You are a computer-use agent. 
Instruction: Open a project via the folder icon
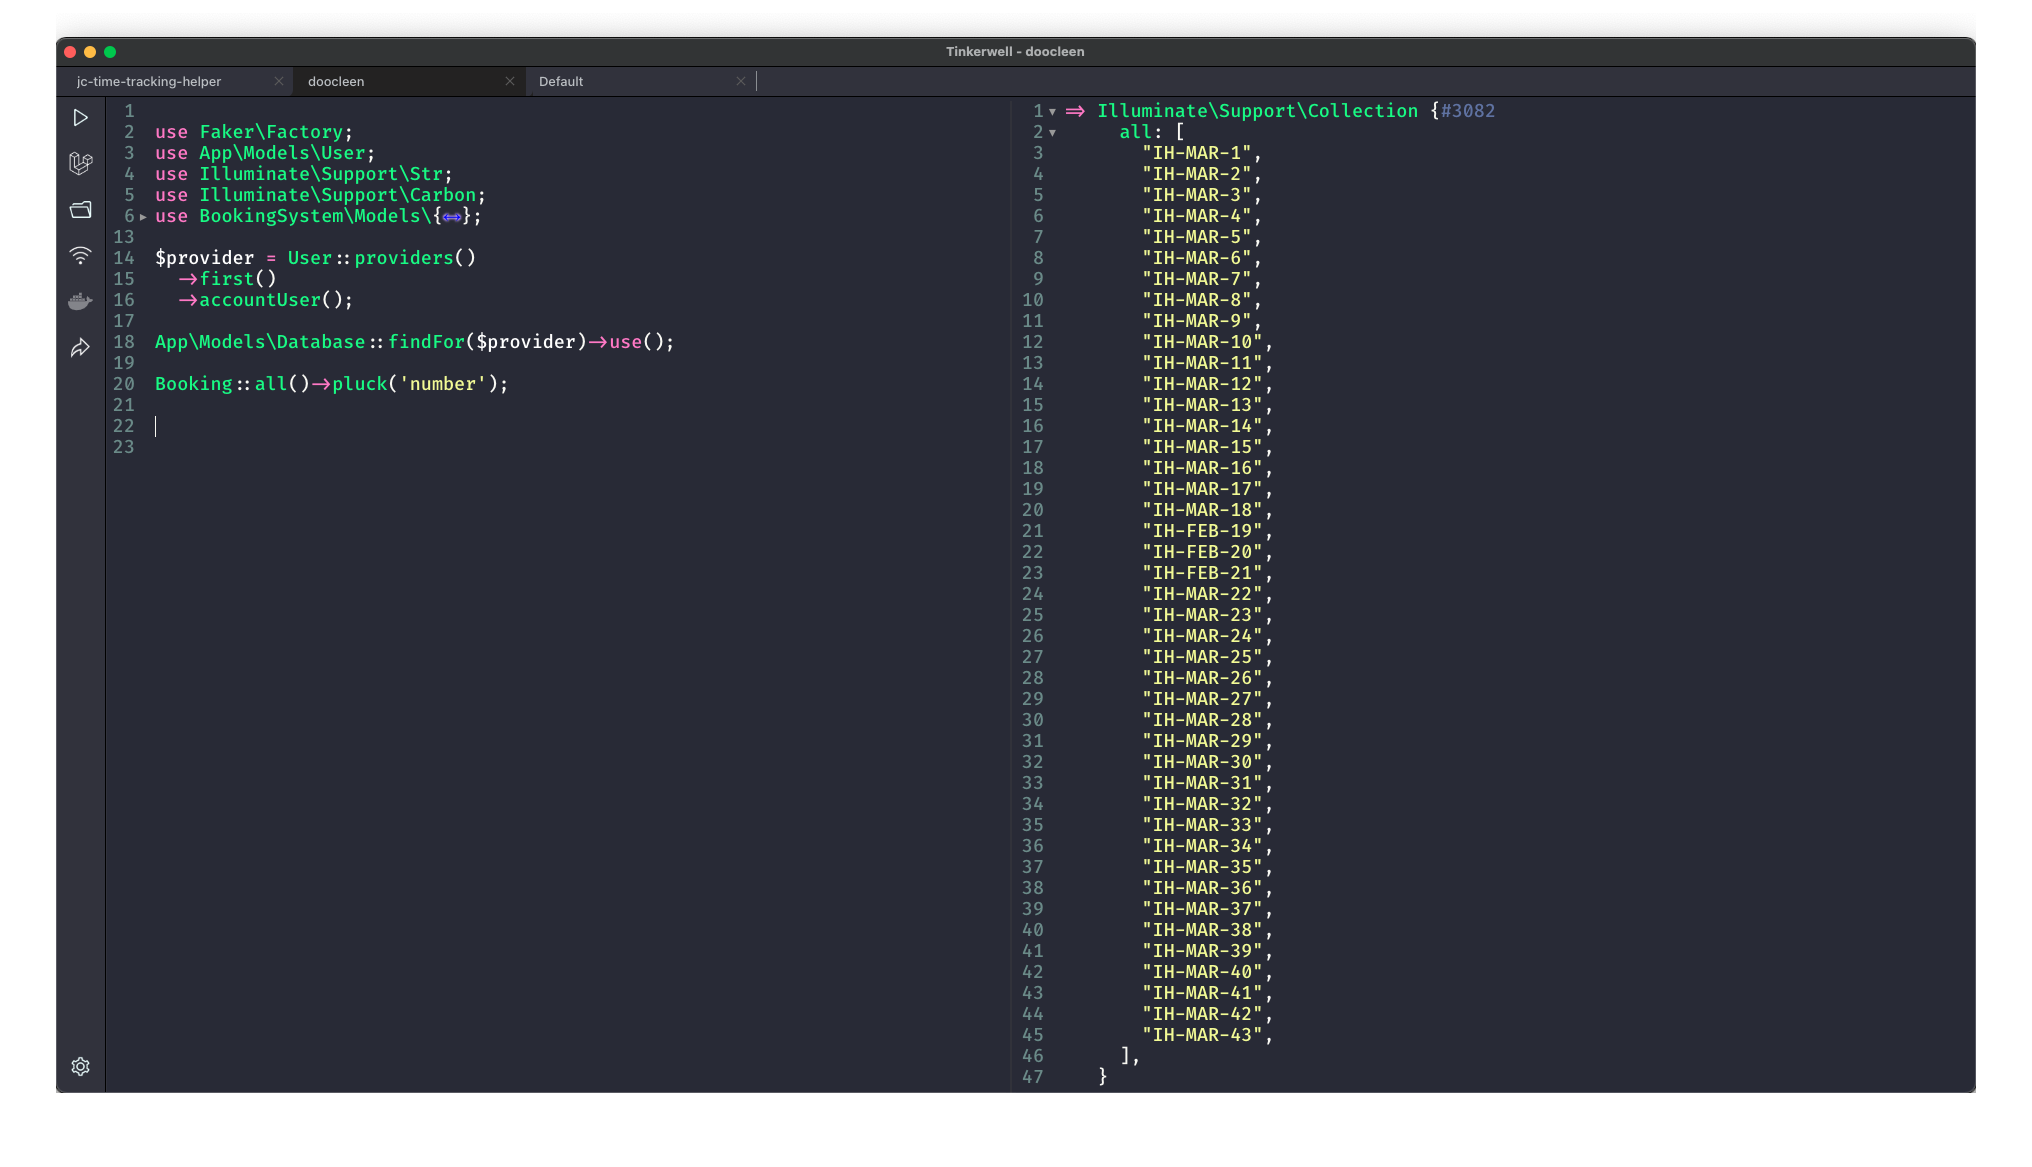click(x=81, y=210)
